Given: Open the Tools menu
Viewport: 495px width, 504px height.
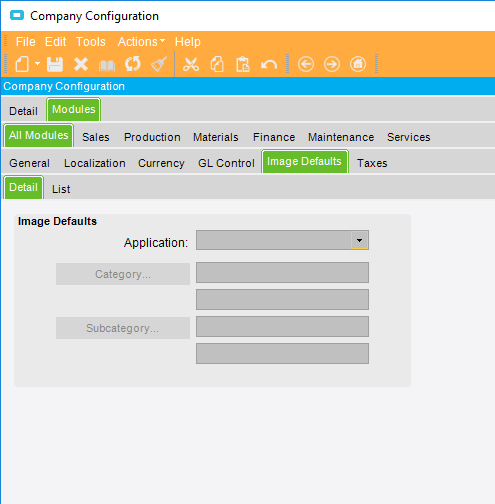Looking at the screenshot, I should (x=91, y=42).
